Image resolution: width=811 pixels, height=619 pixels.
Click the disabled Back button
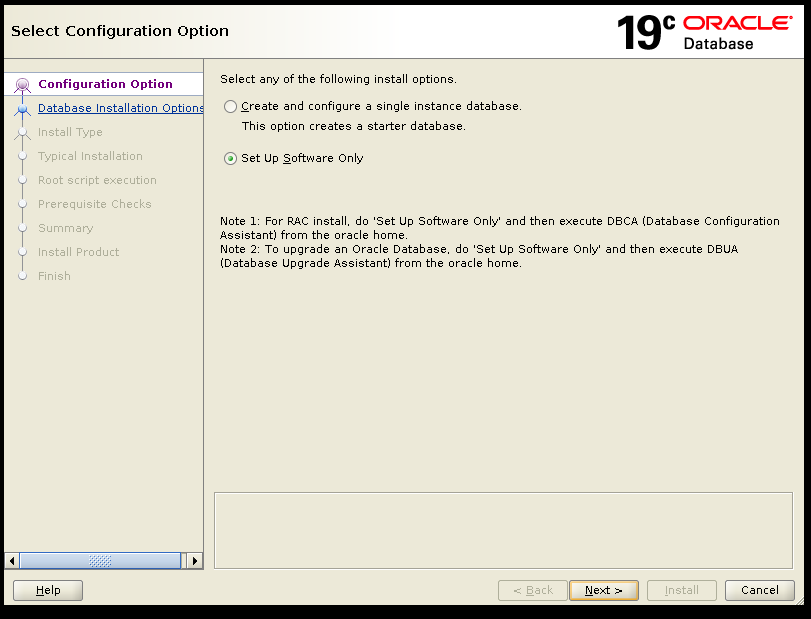pyautogui.click(x=533, y=590)
